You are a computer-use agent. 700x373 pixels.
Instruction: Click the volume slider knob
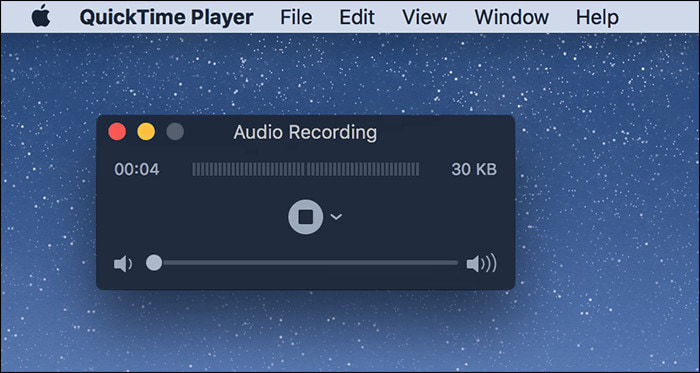point(154,262)
